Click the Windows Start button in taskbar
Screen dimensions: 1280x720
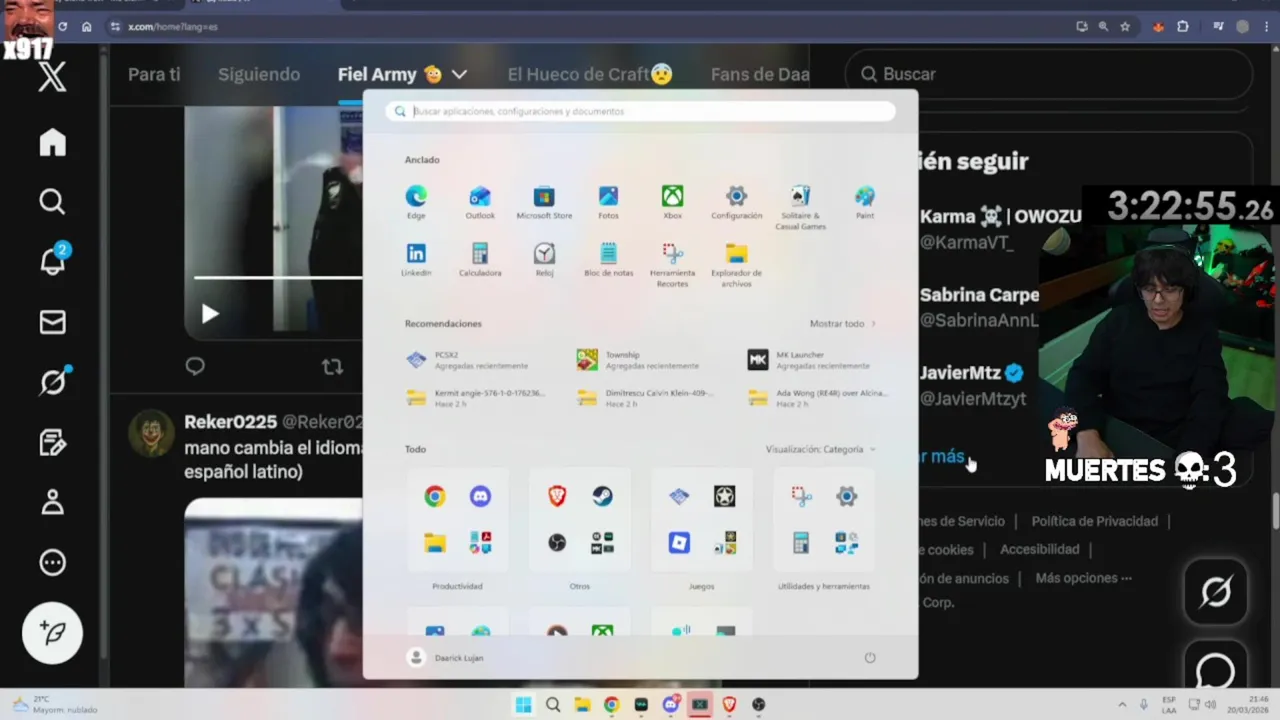(523, 705)
